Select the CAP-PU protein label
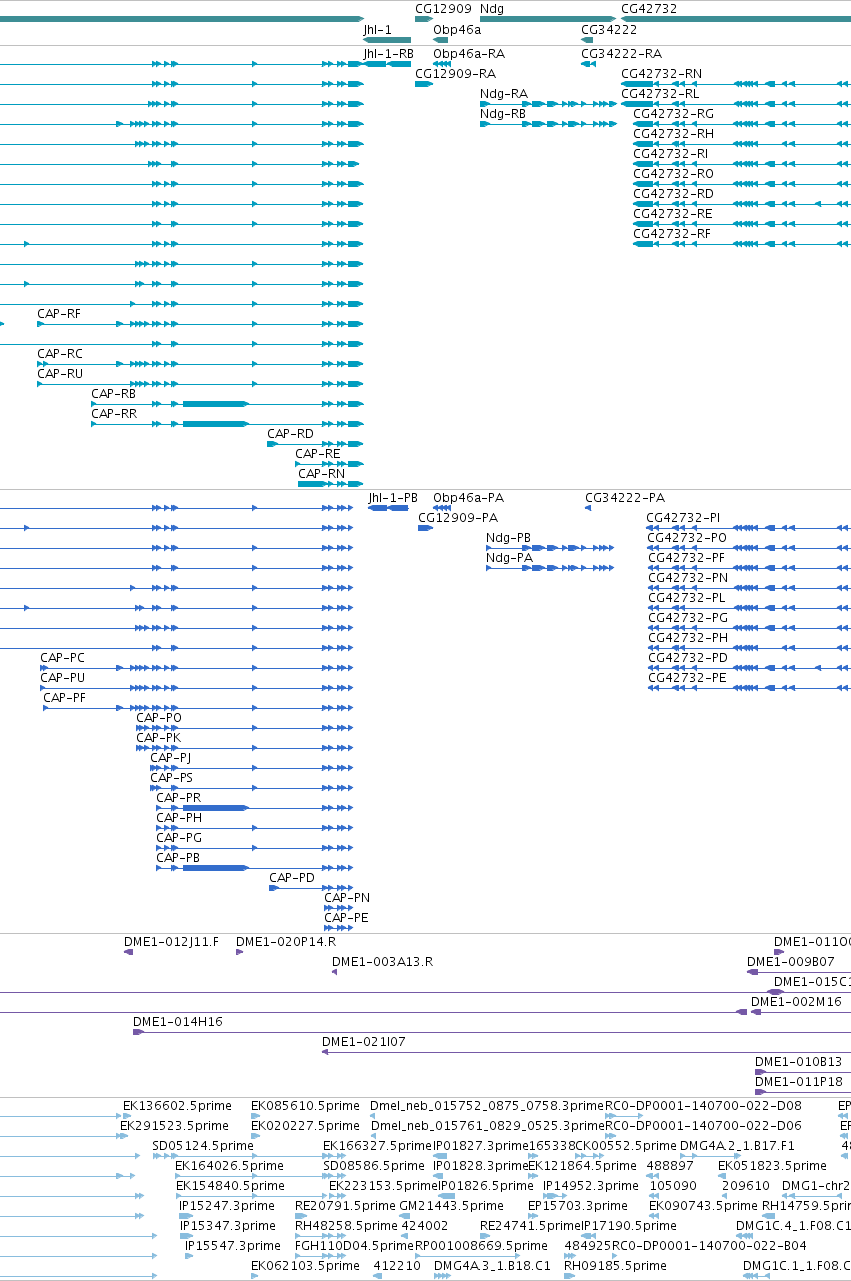Screen dimensions: 851x1281 pyautogui.click(x=63, y=678)
